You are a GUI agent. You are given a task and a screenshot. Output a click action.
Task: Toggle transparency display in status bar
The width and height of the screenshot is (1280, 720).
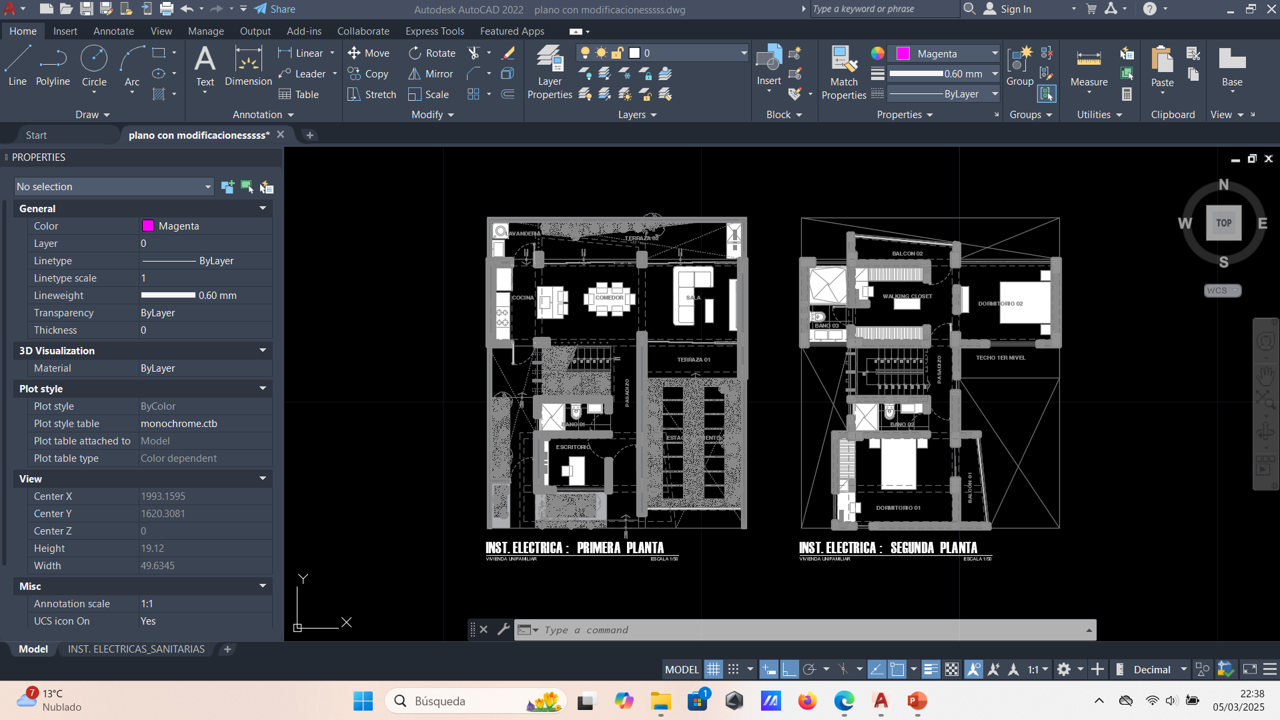(952, 669)
